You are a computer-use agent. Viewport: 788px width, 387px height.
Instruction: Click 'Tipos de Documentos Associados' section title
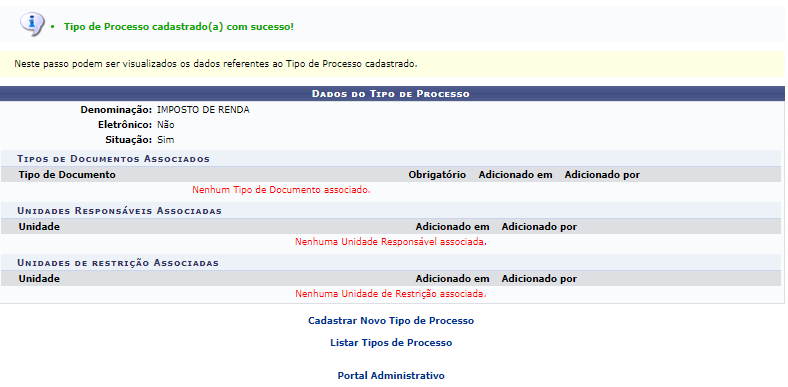coord(114,159)
